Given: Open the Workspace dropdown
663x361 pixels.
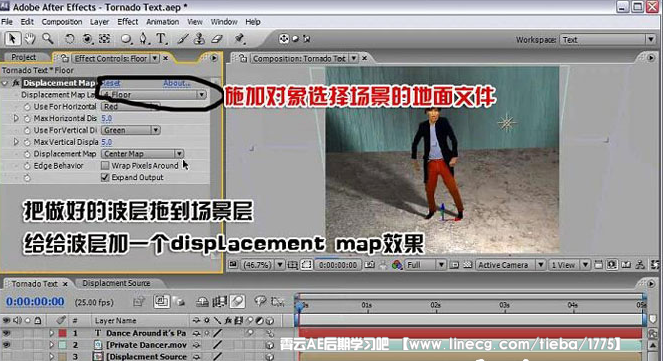Looking at the screenshot, I should (608, 40).
